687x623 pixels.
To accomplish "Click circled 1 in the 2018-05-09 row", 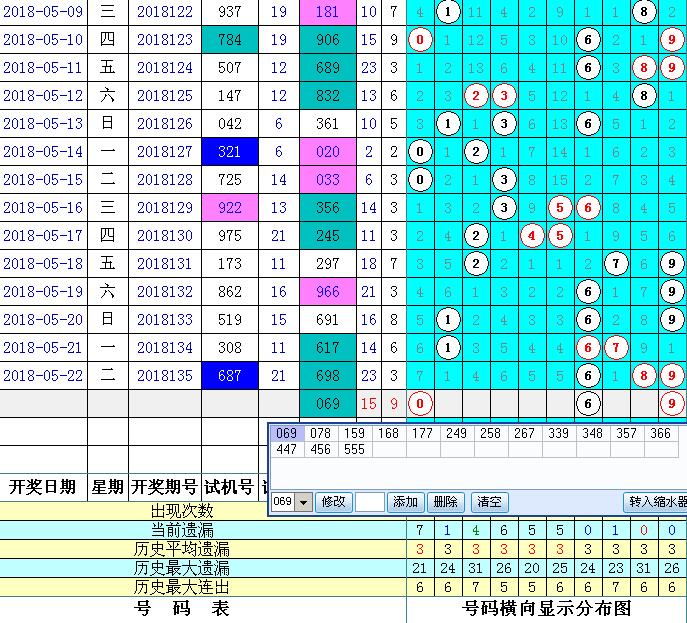I will point(448,11).
